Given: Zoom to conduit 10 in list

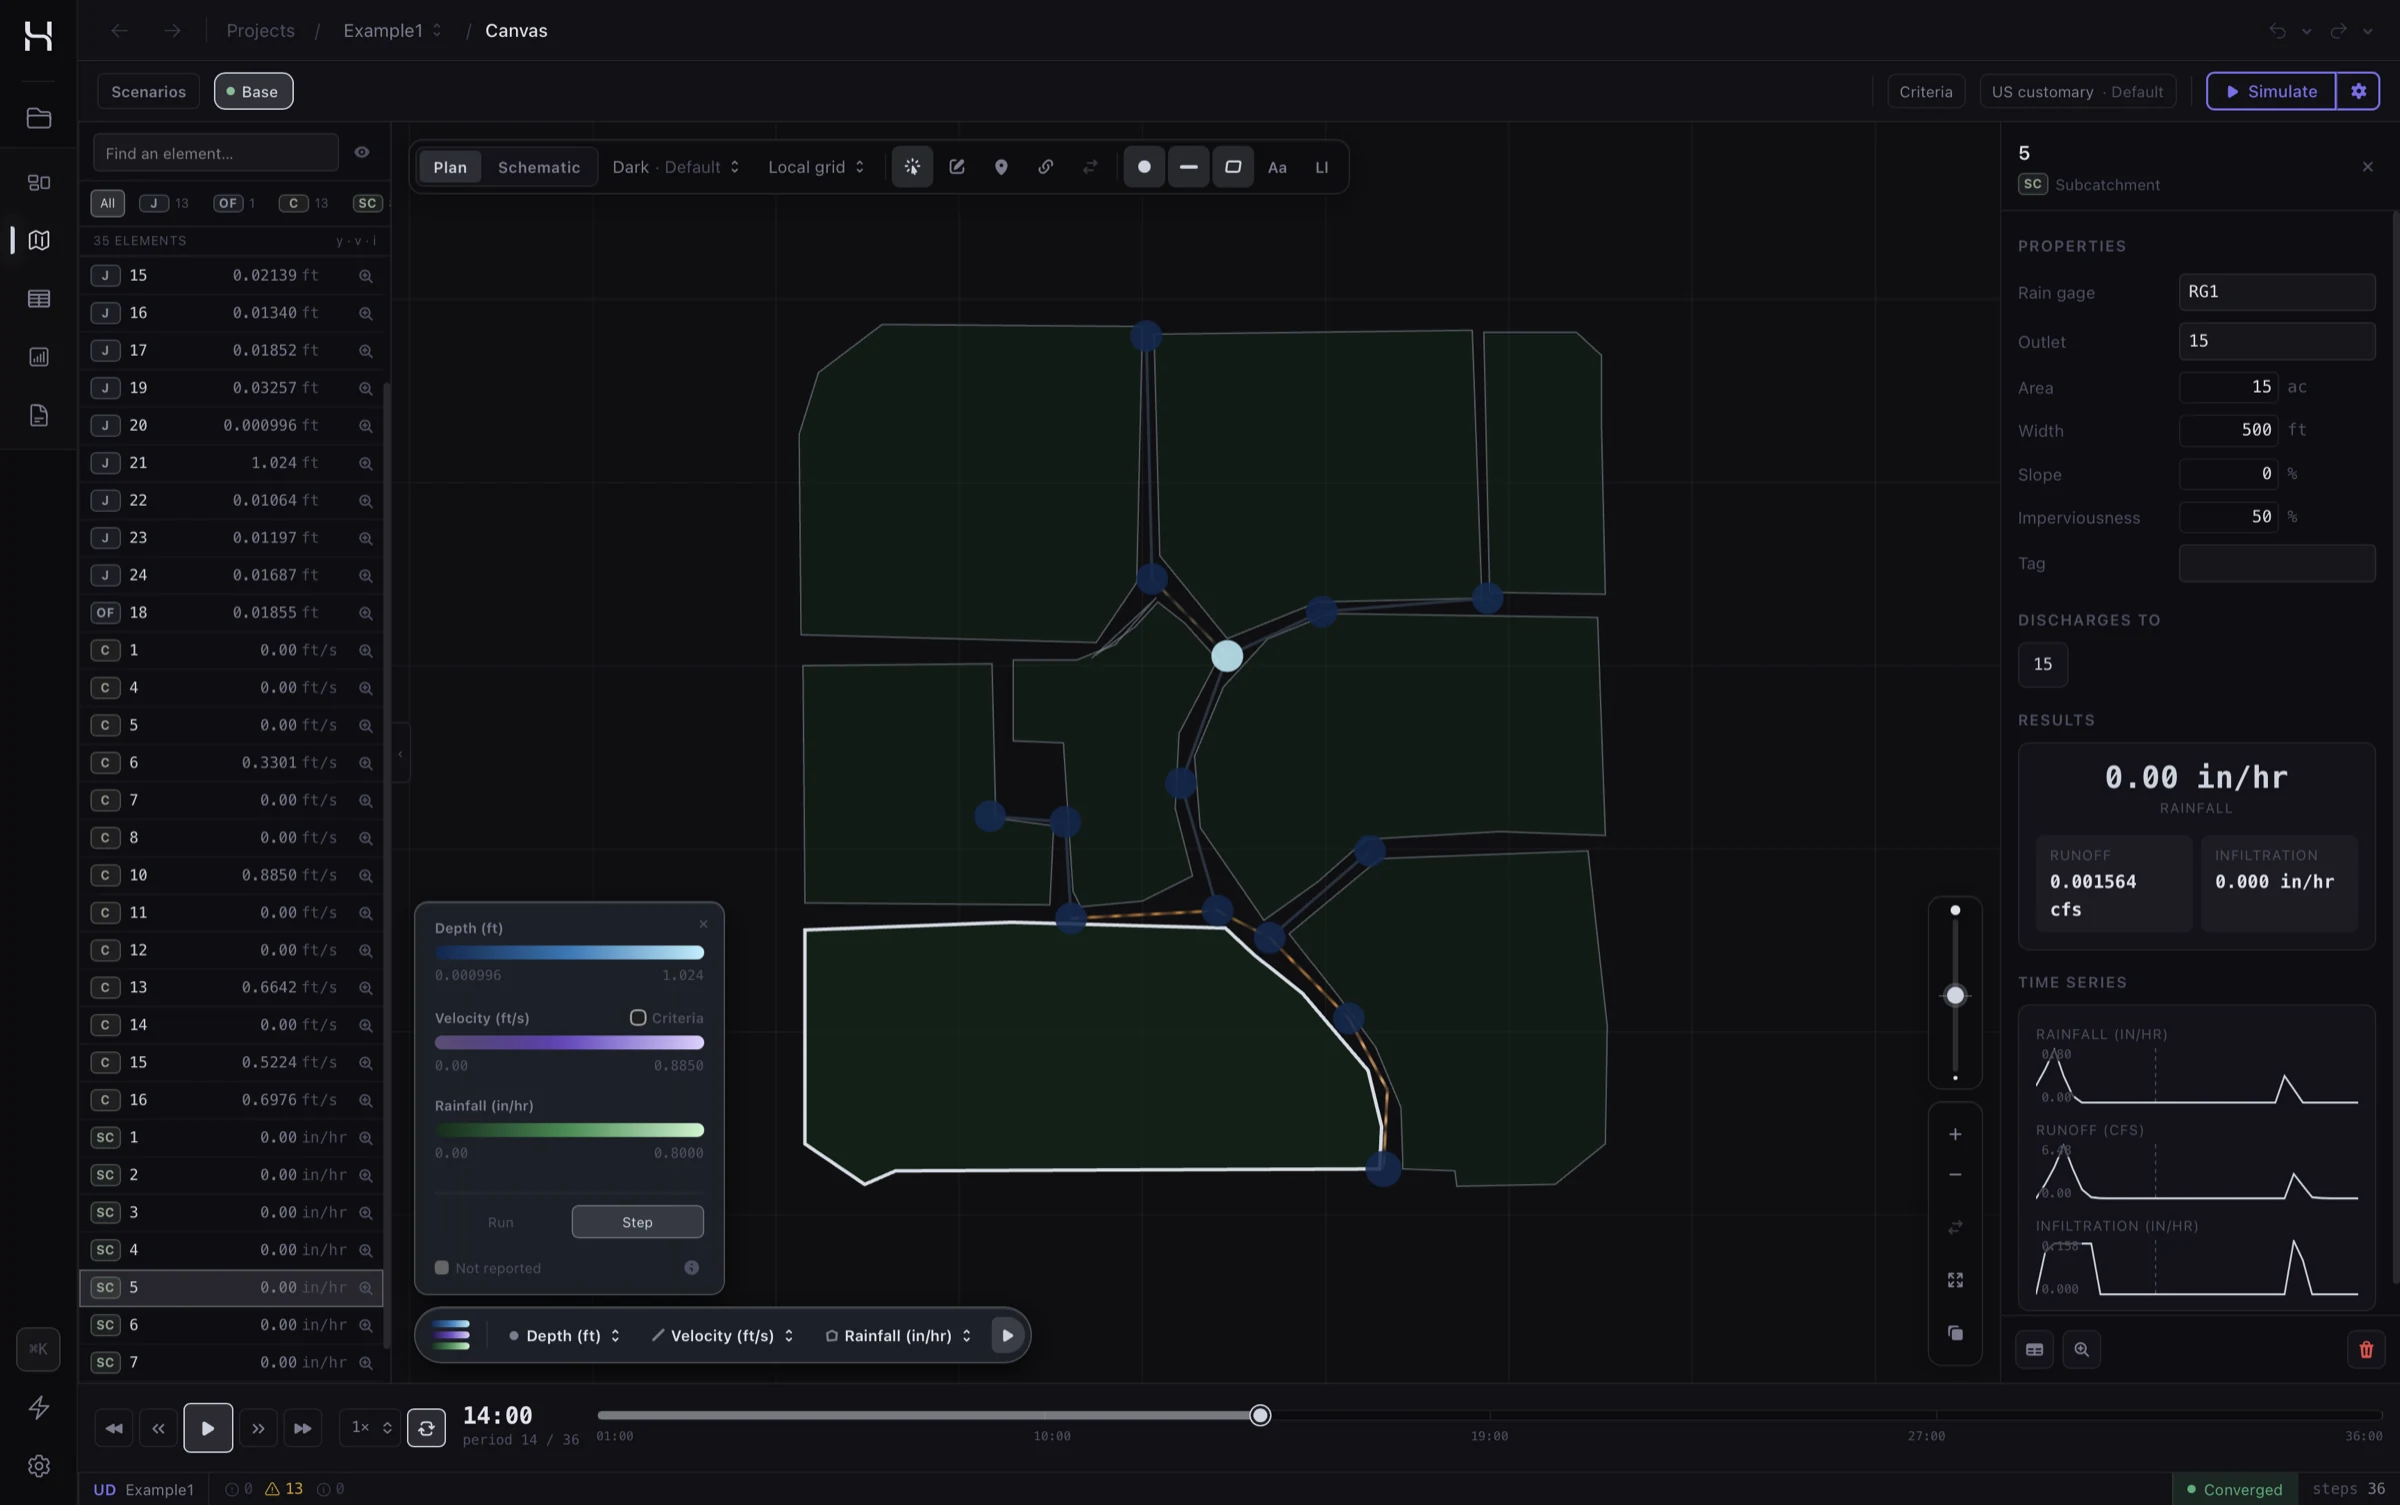Looking at the screenshot, I should pos(366,875).
